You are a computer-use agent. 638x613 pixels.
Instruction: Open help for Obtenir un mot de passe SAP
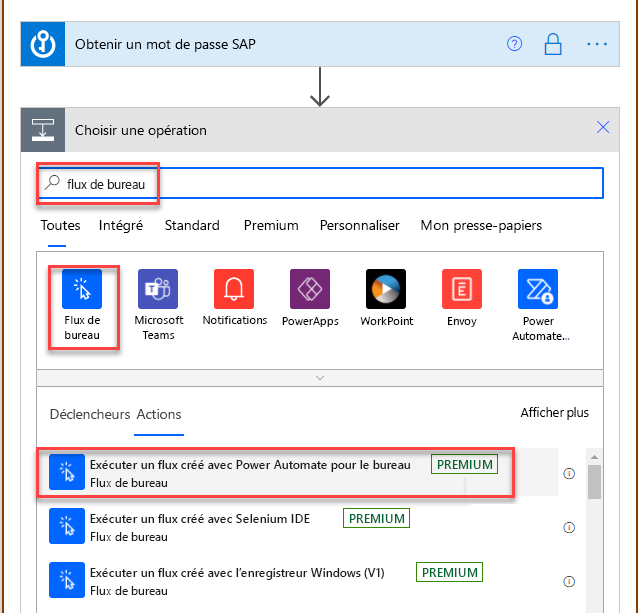514,44
